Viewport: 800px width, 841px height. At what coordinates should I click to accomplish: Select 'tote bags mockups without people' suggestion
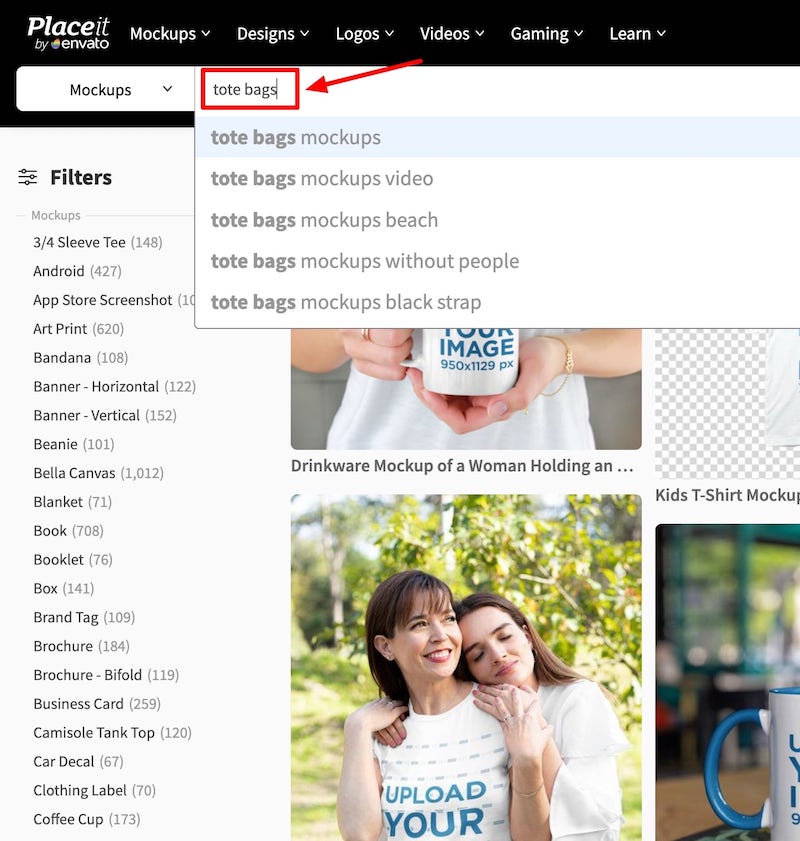point(365,261)
